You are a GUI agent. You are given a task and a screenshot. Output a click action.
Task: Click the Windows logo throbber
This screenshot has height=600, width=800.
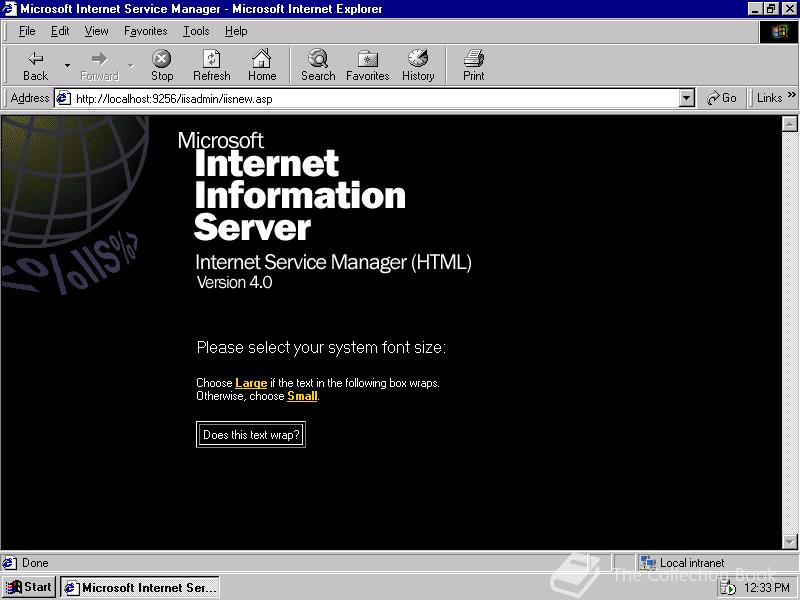click(779, 32)
